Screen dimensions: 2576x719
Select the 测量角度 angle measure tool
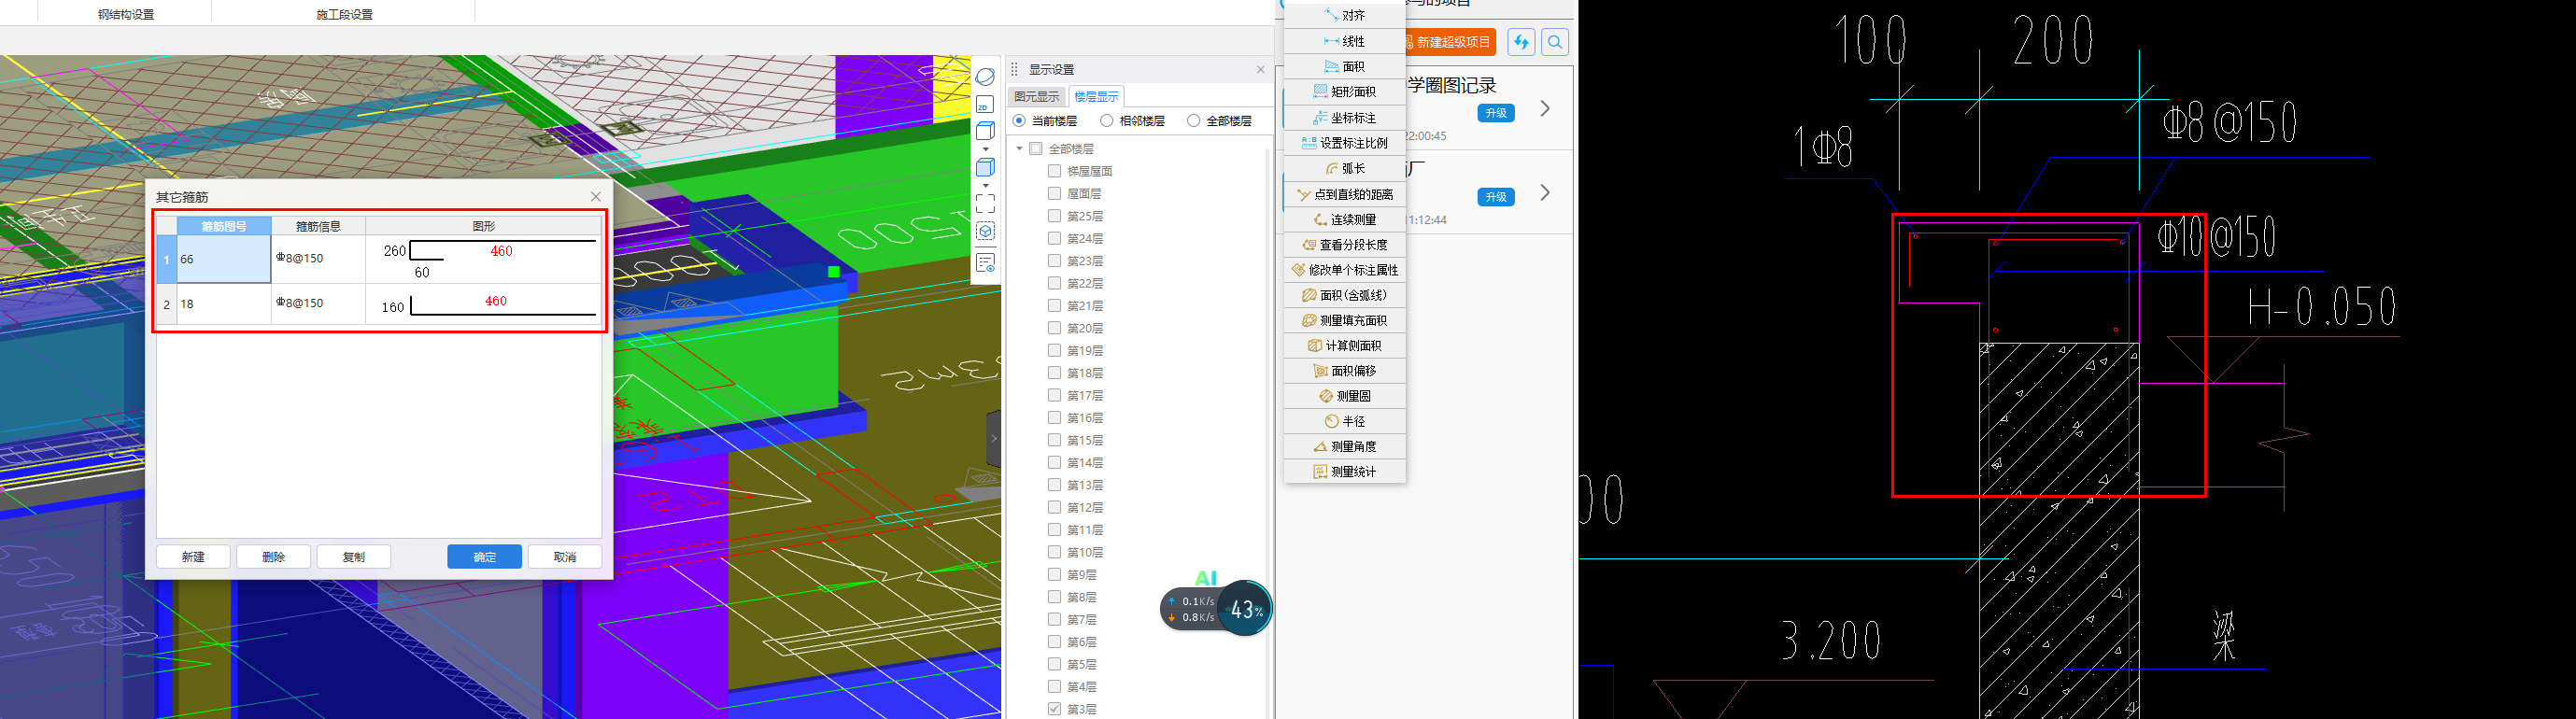point(1345,447)
